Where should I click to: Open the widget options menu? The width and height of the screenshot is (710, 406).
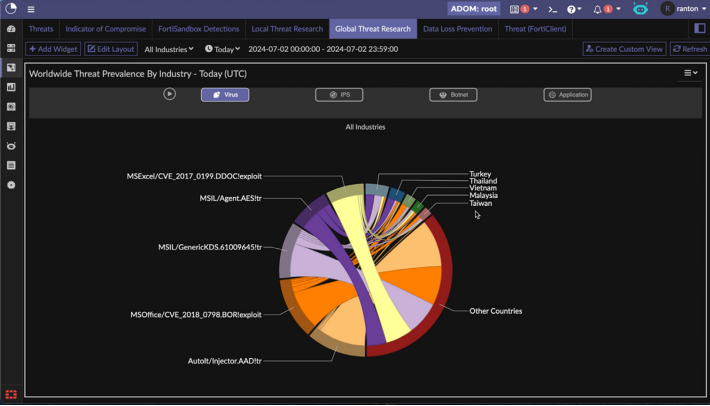tap(690, 73)
